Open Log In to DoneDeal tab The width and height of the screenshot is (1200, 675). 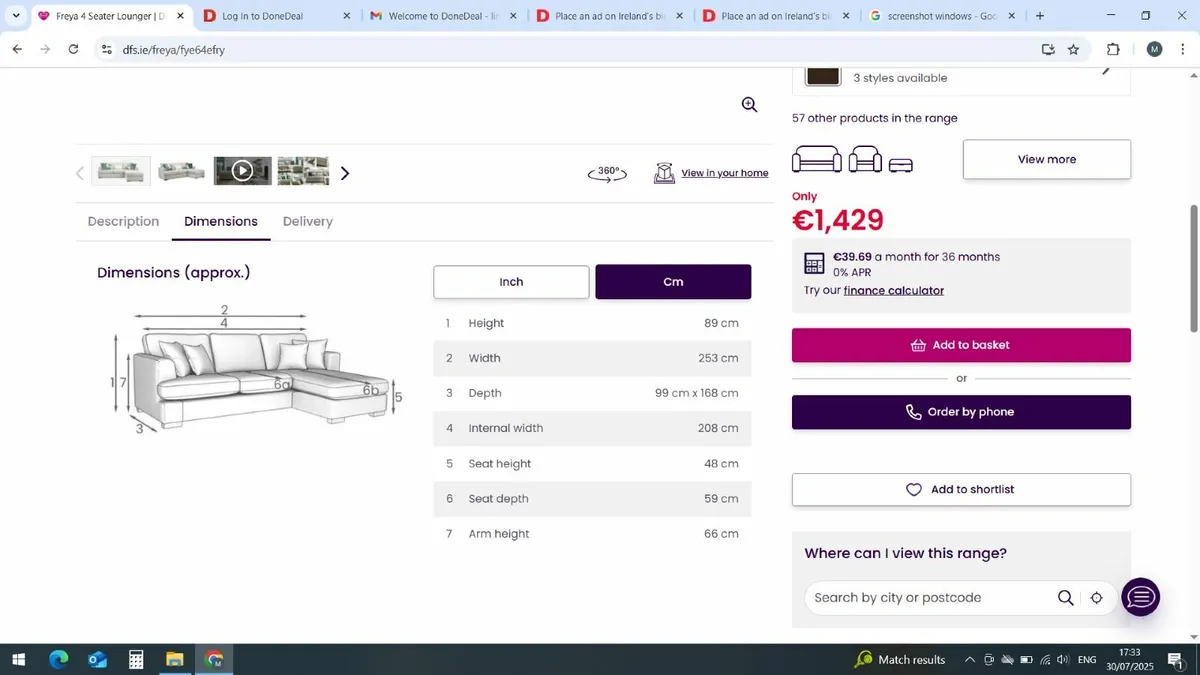276,16
